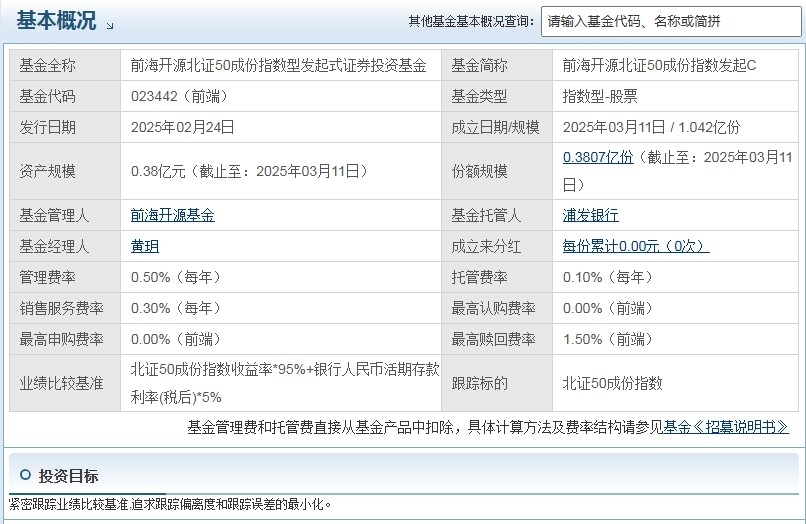Click the 业绩比较基准 label cell

(x=65, y=383)
